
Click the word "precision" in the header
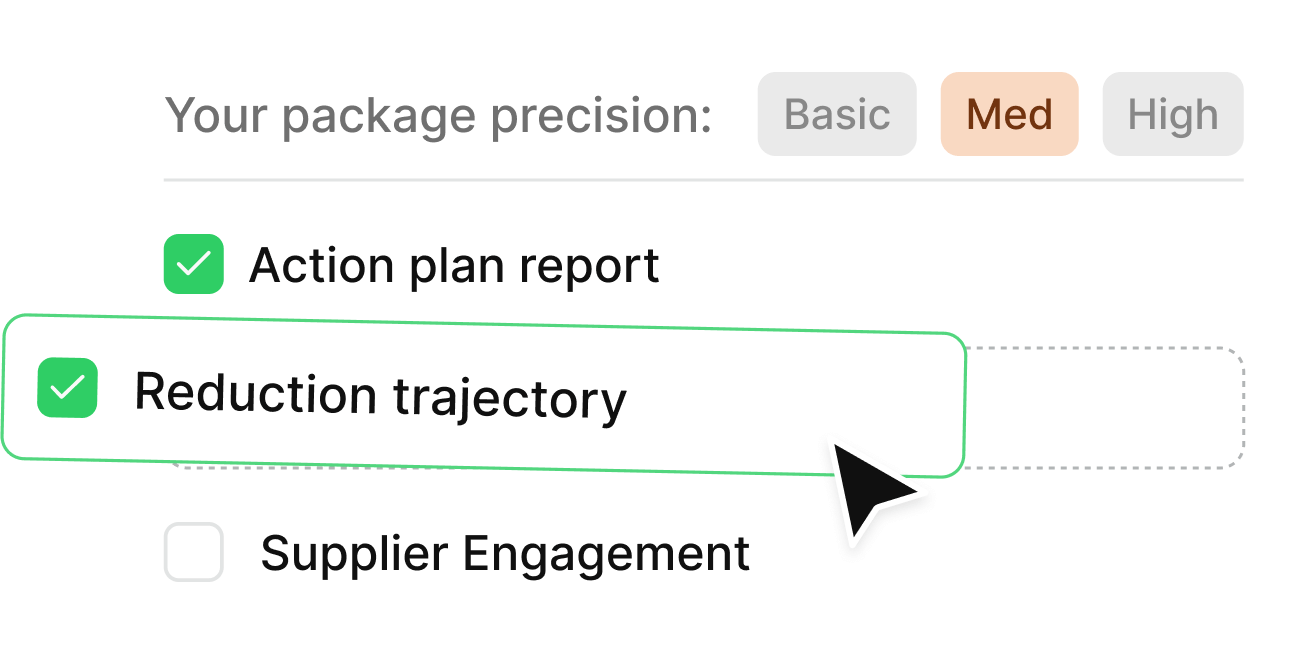tap(598, 116)
